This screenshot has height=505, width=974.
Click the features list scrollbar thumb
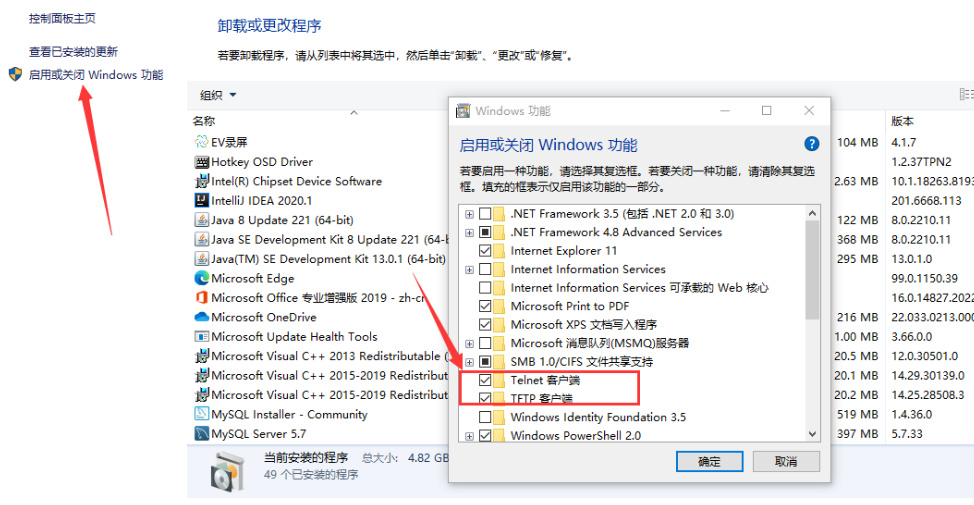click(812, 270)
